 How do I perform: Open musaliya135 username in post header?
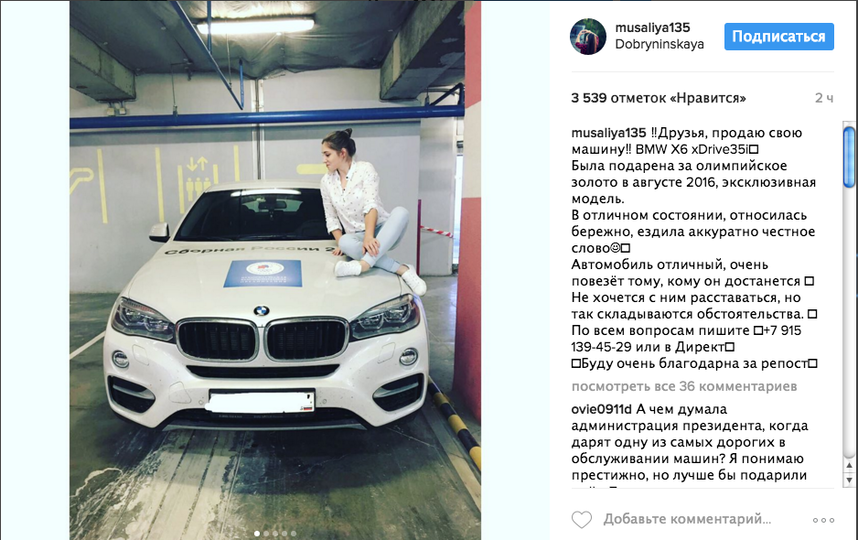(x=652, y=27)
